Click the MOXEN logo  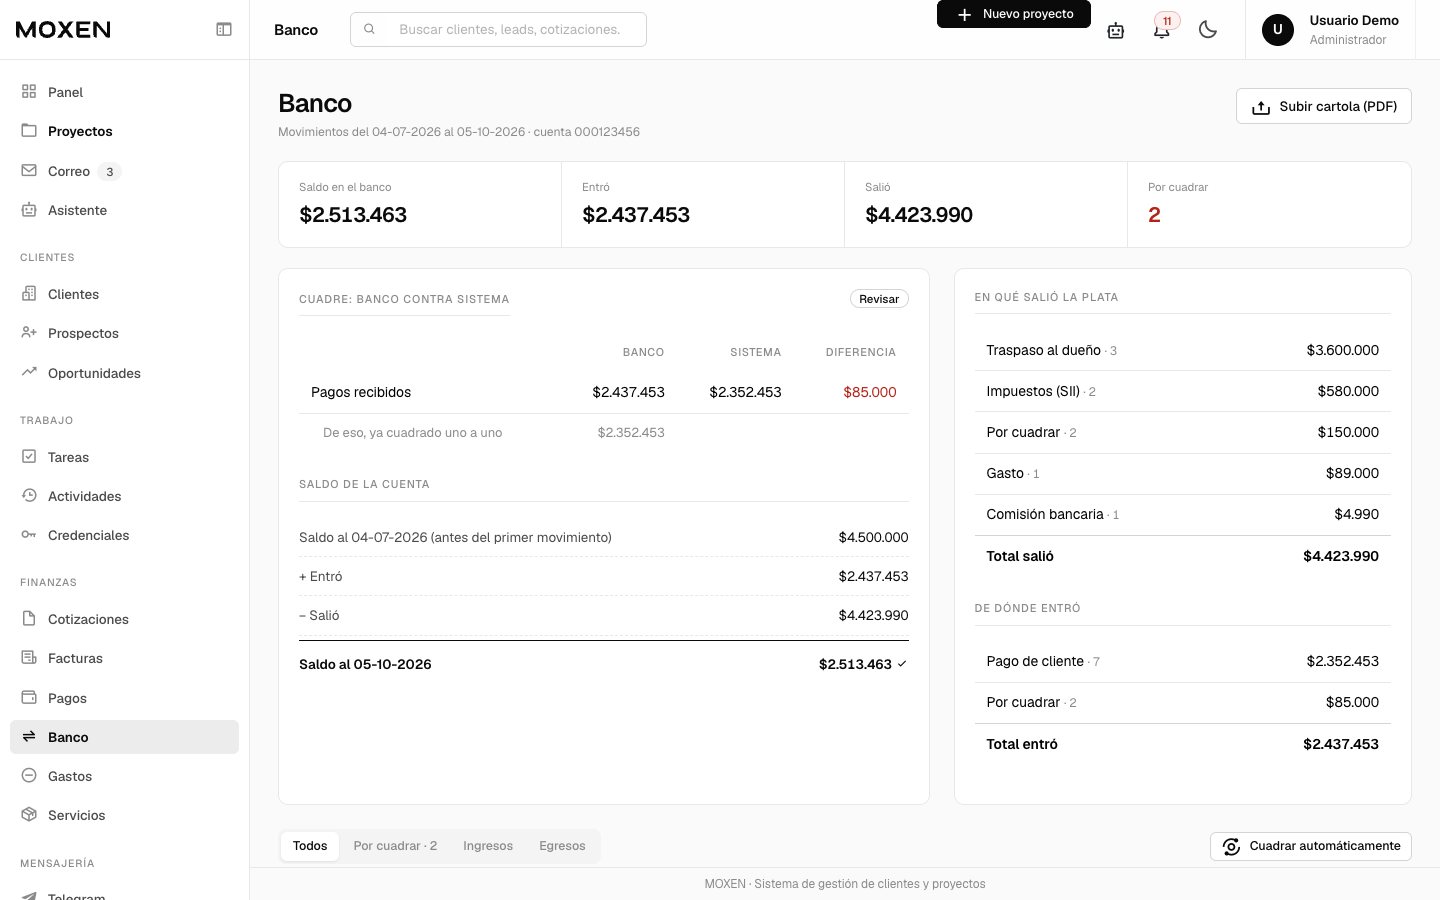pyautogui.click(x=63, y=29)
